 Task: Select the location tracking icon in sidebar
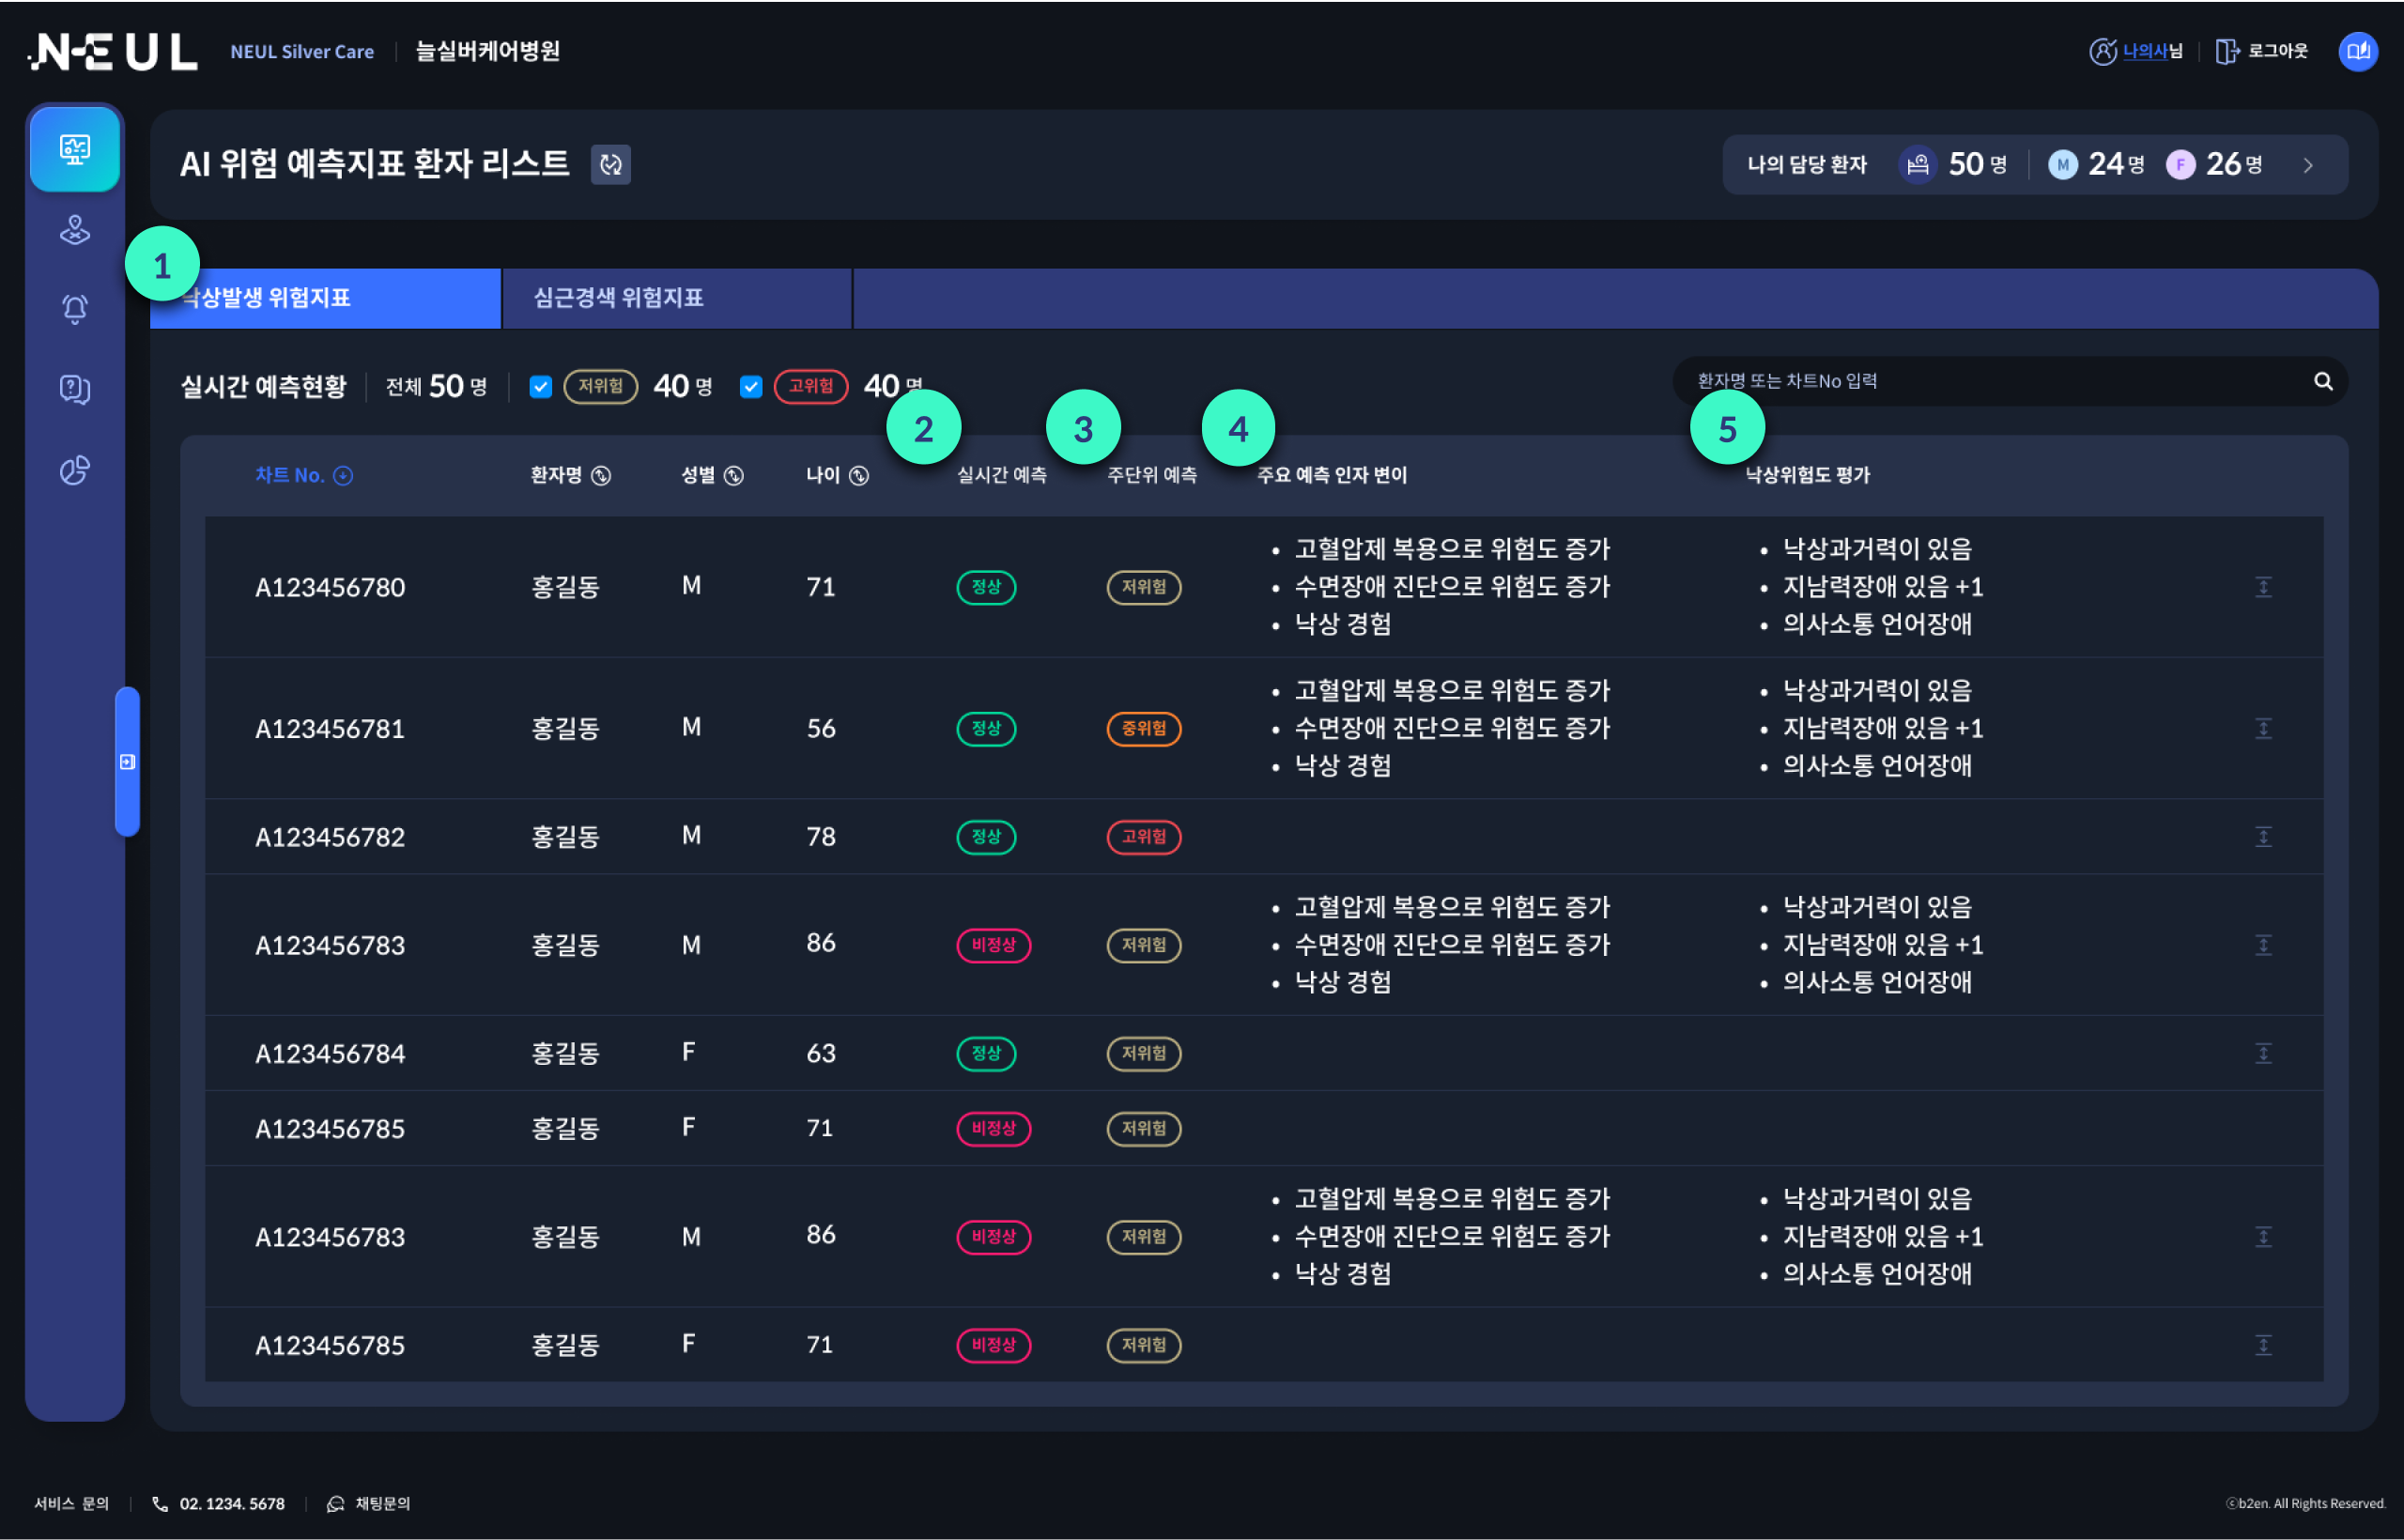[75, 232]
